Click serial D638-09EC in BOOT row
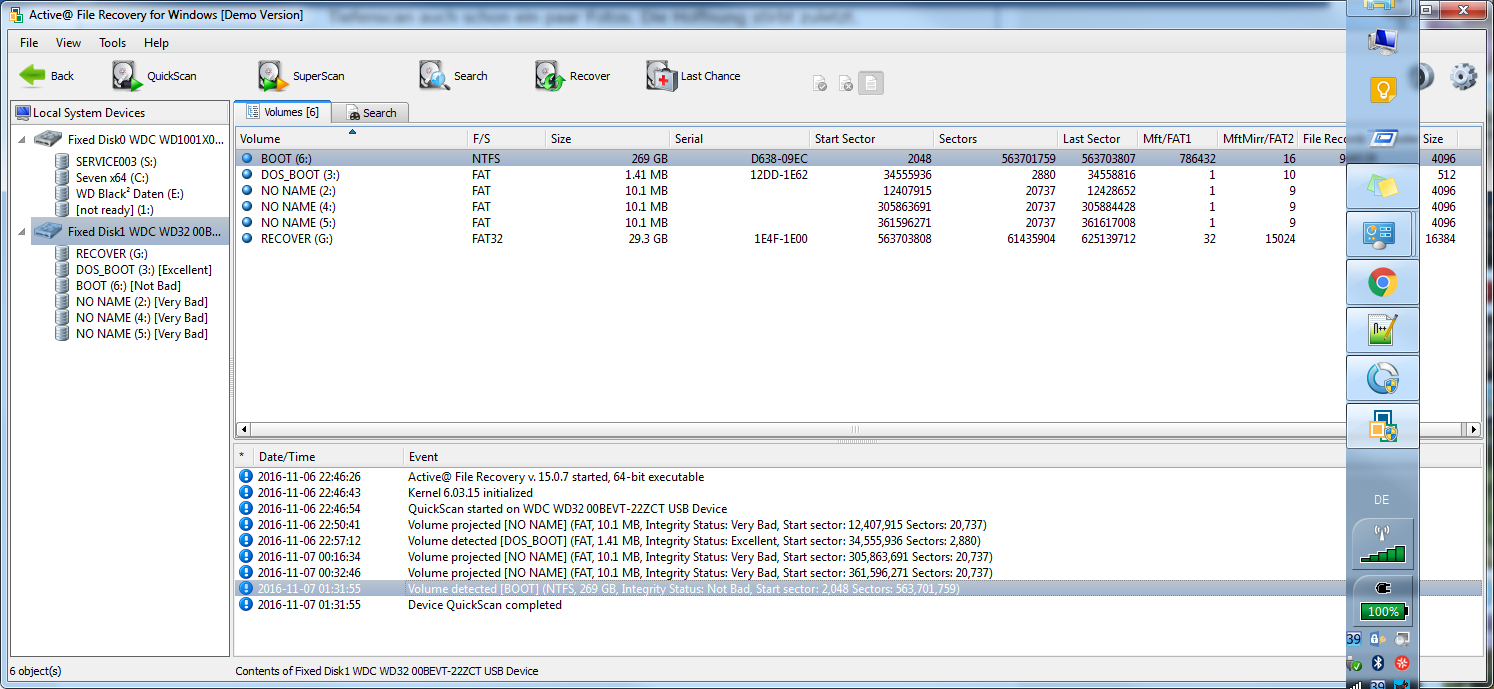Screen dimensions: 1494x689 (x=779, y=159)
